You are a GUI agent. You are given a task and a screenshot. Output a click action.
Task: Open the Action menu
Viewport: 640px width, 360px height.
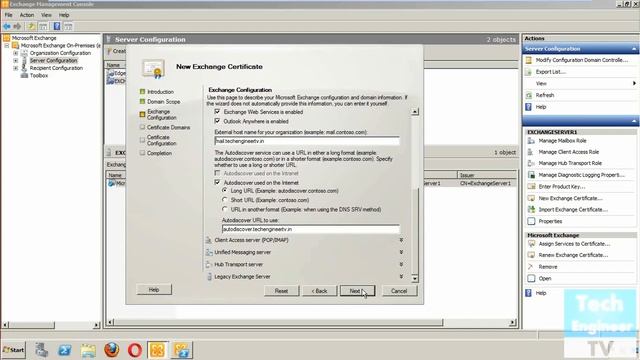pos(27,15)
